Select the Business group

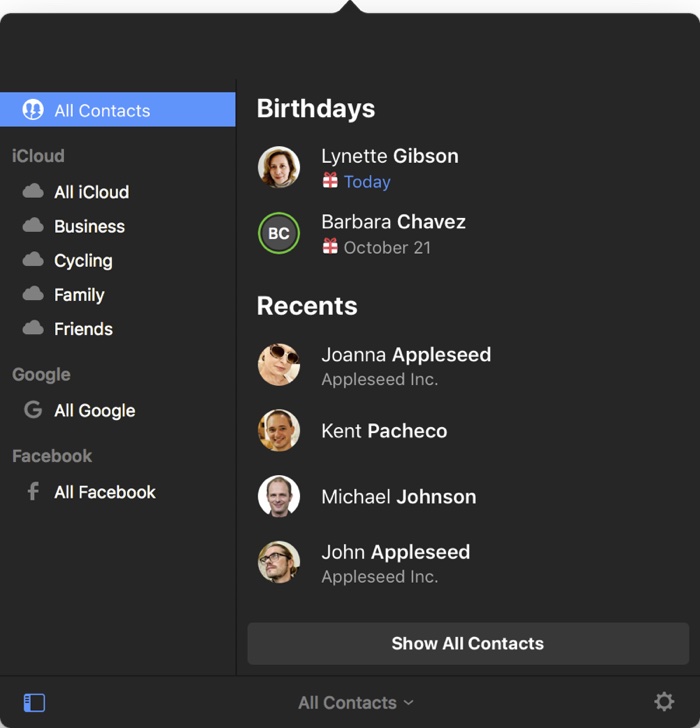(89, 227)
